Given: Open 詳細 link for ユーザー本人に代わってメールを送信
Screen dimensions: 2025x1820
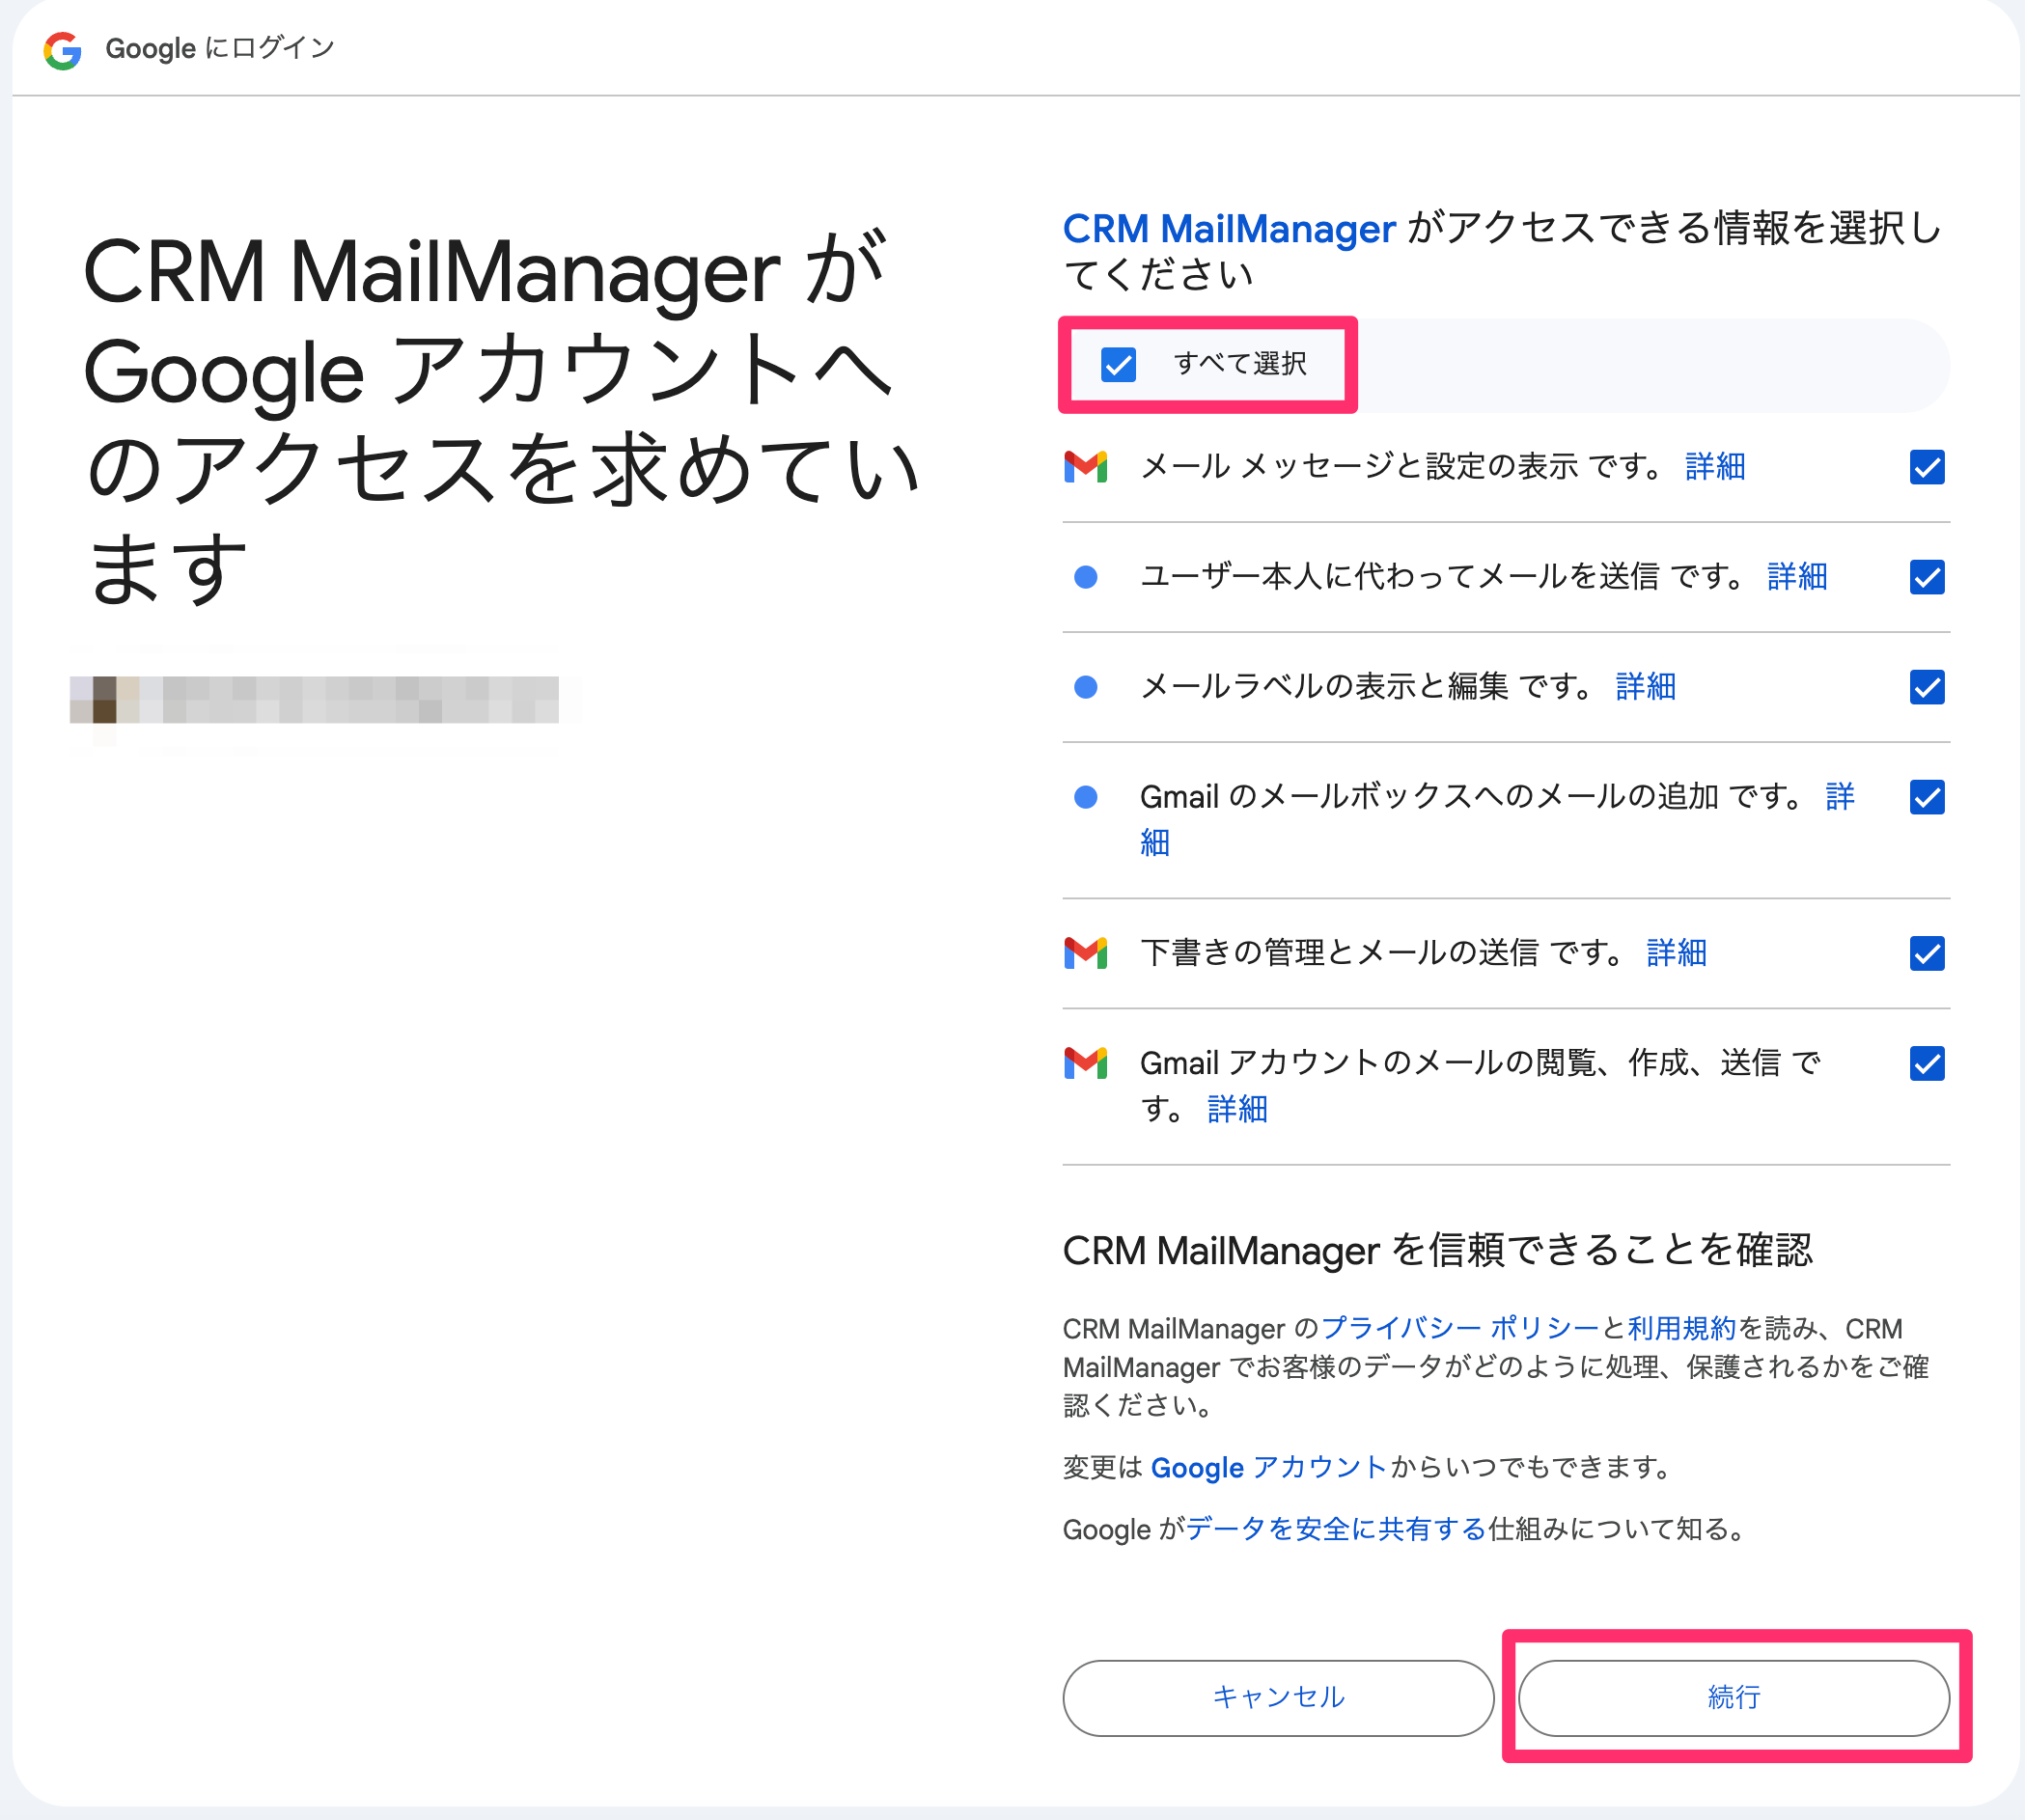Looking at the screenshot, I should [1797, 577].
